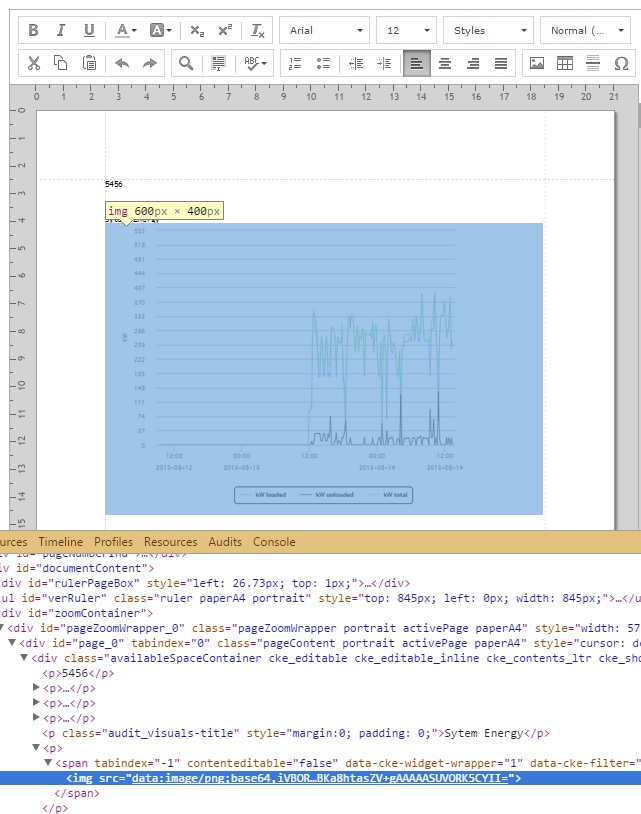This screenshot has width=641, height=814.
Task: Open the Styles dropdown
Action: tap(487, 31)
